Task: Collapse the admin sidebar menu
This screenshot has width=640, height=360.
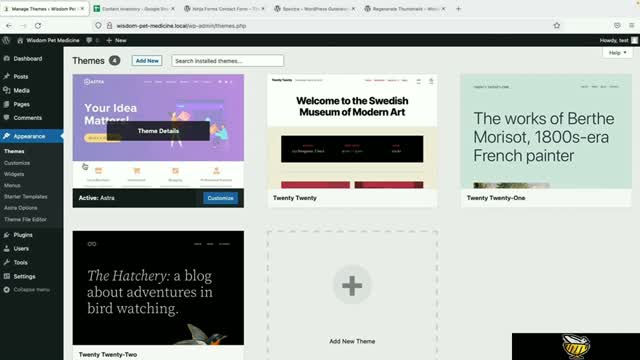Action: 27,289
